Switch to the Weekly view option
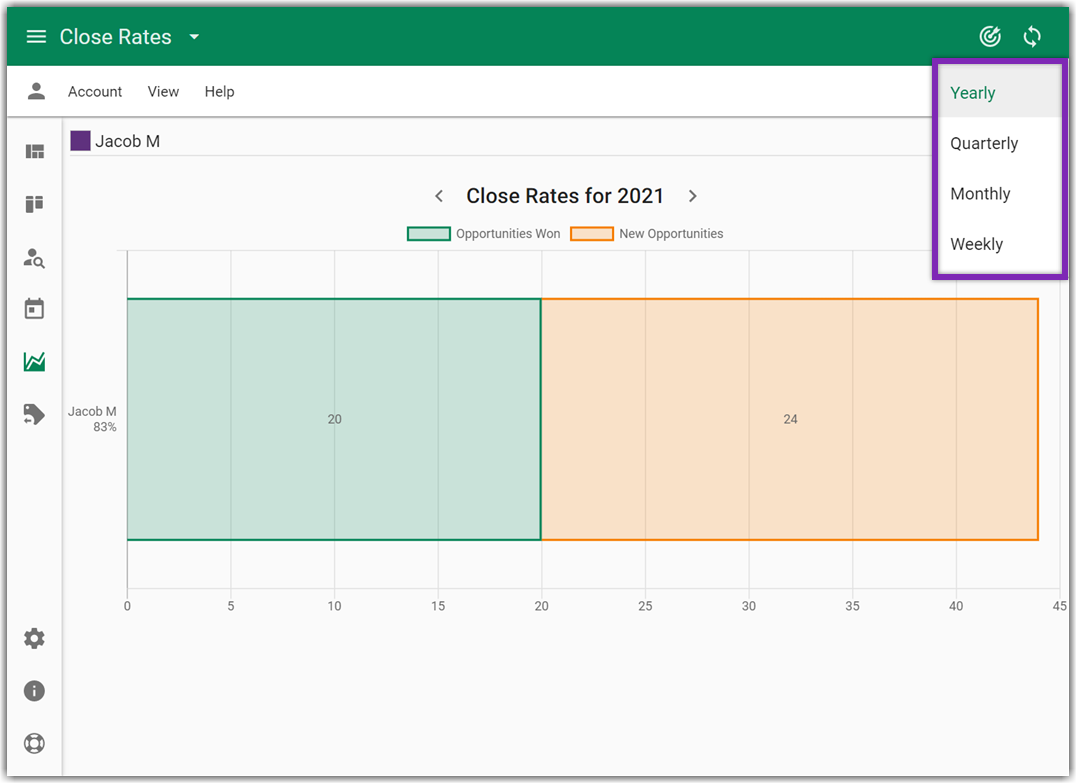Screen dimensions: 1077x784 (976, 244)
